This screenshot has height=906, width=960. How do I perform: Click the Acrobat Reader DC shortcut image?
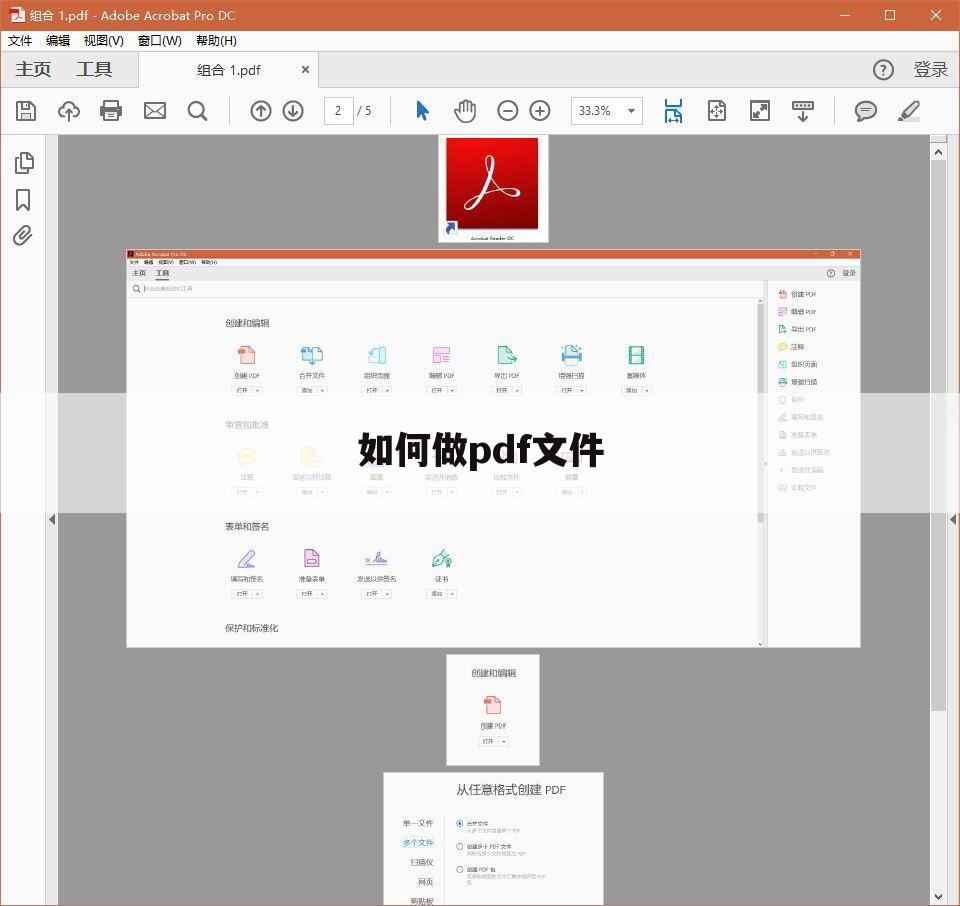[493, 189]
